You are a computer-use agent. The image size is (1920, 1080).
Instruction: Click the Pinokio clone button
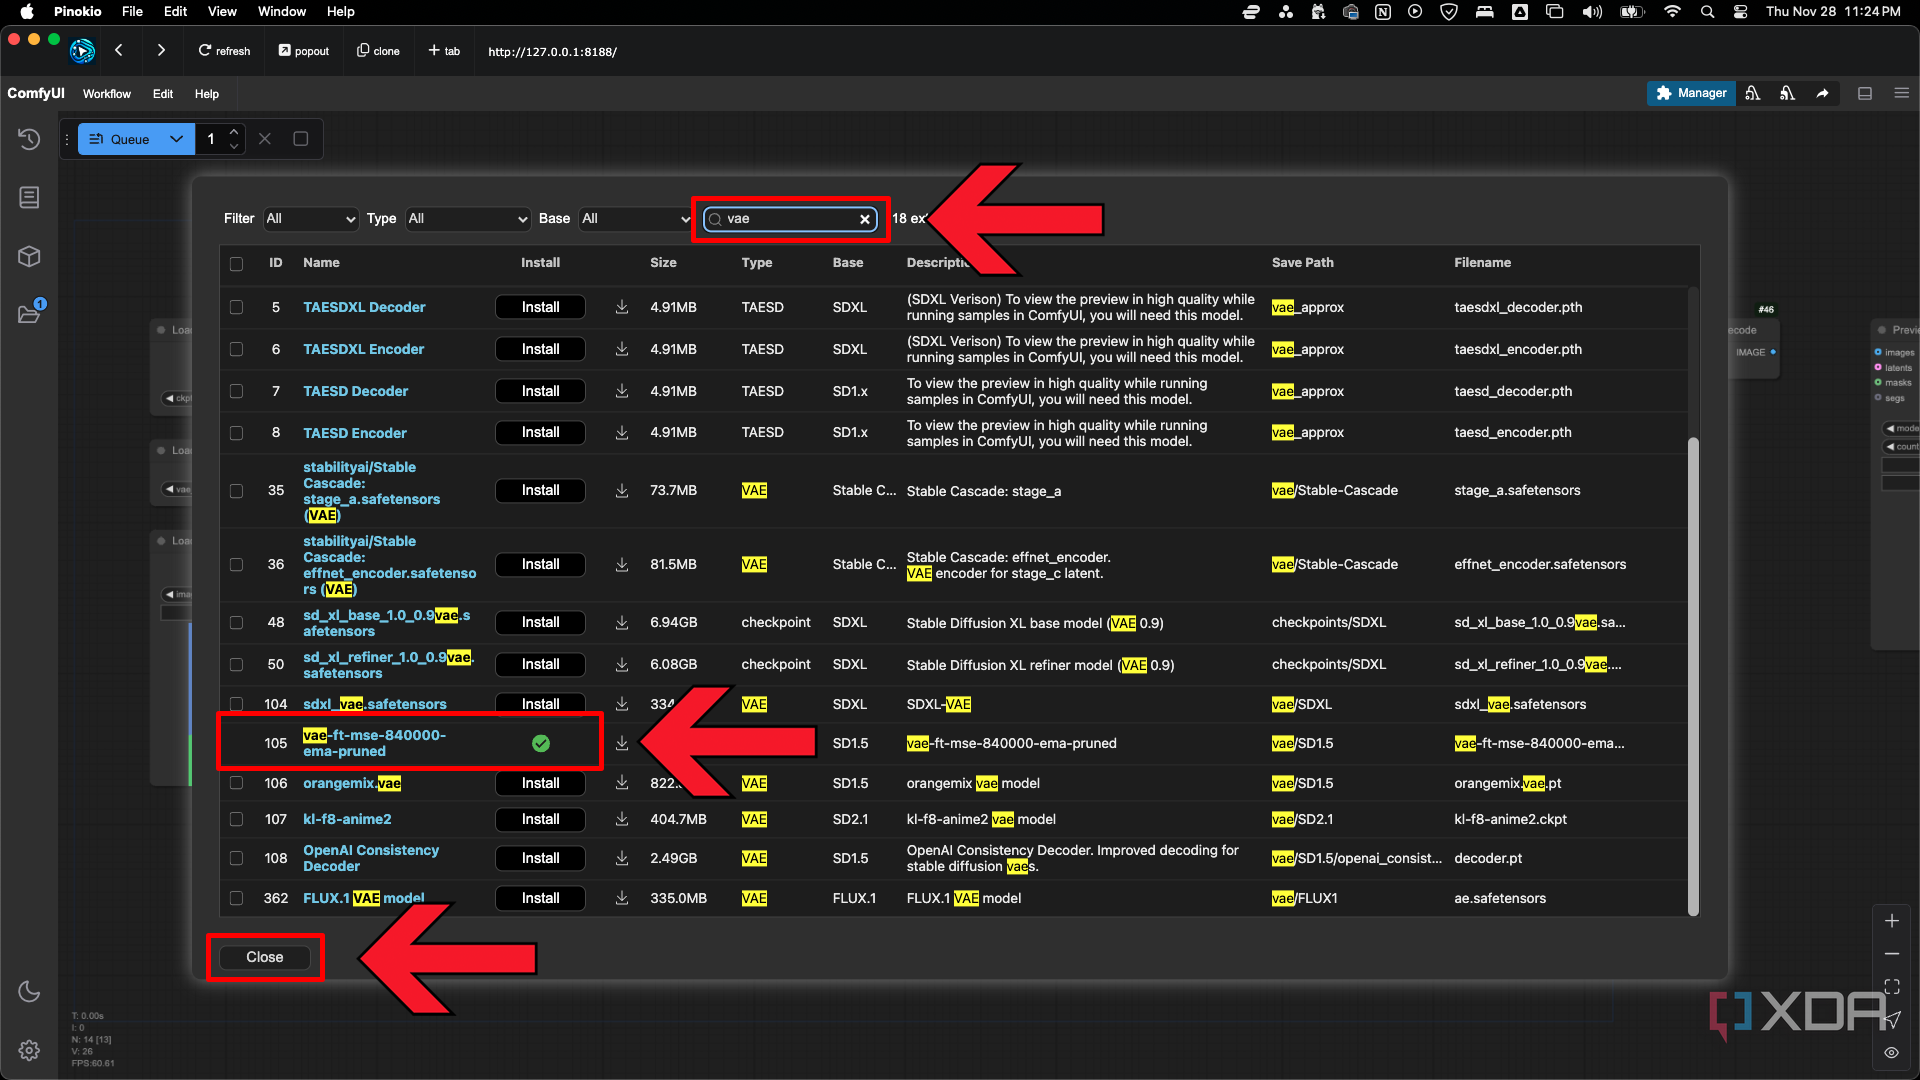(378, 51)
